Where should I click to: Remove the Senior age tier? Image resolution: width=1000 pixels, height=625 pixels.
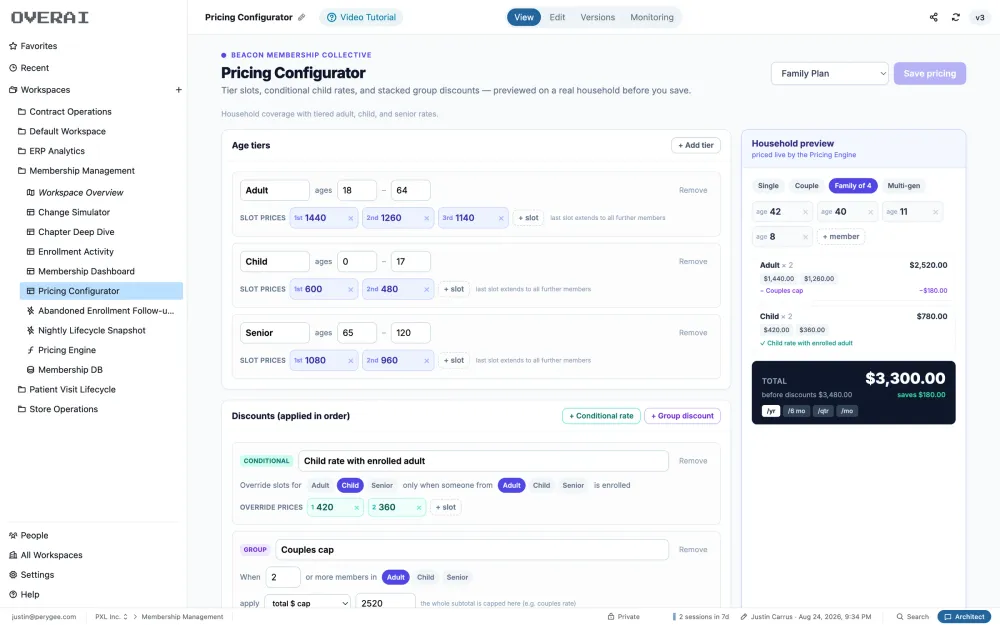693,333
